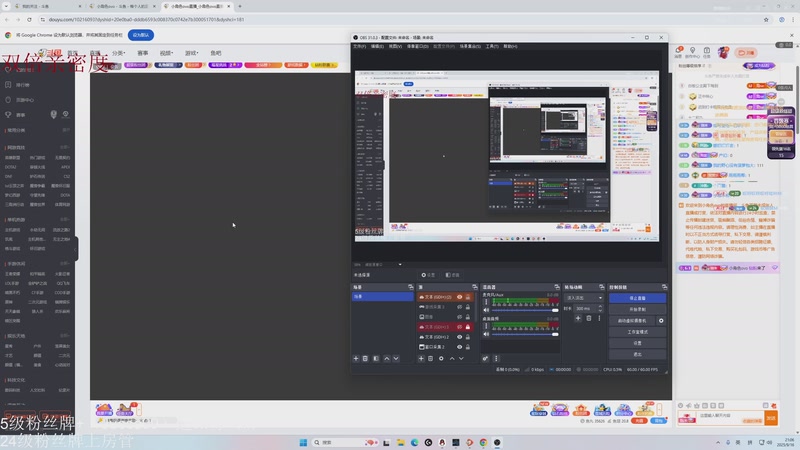Toggle visibility of fifth Text (GDI+) source
The height and width of the screenshot is (450, 800).
pyautogui.click(x=460, y=337)
